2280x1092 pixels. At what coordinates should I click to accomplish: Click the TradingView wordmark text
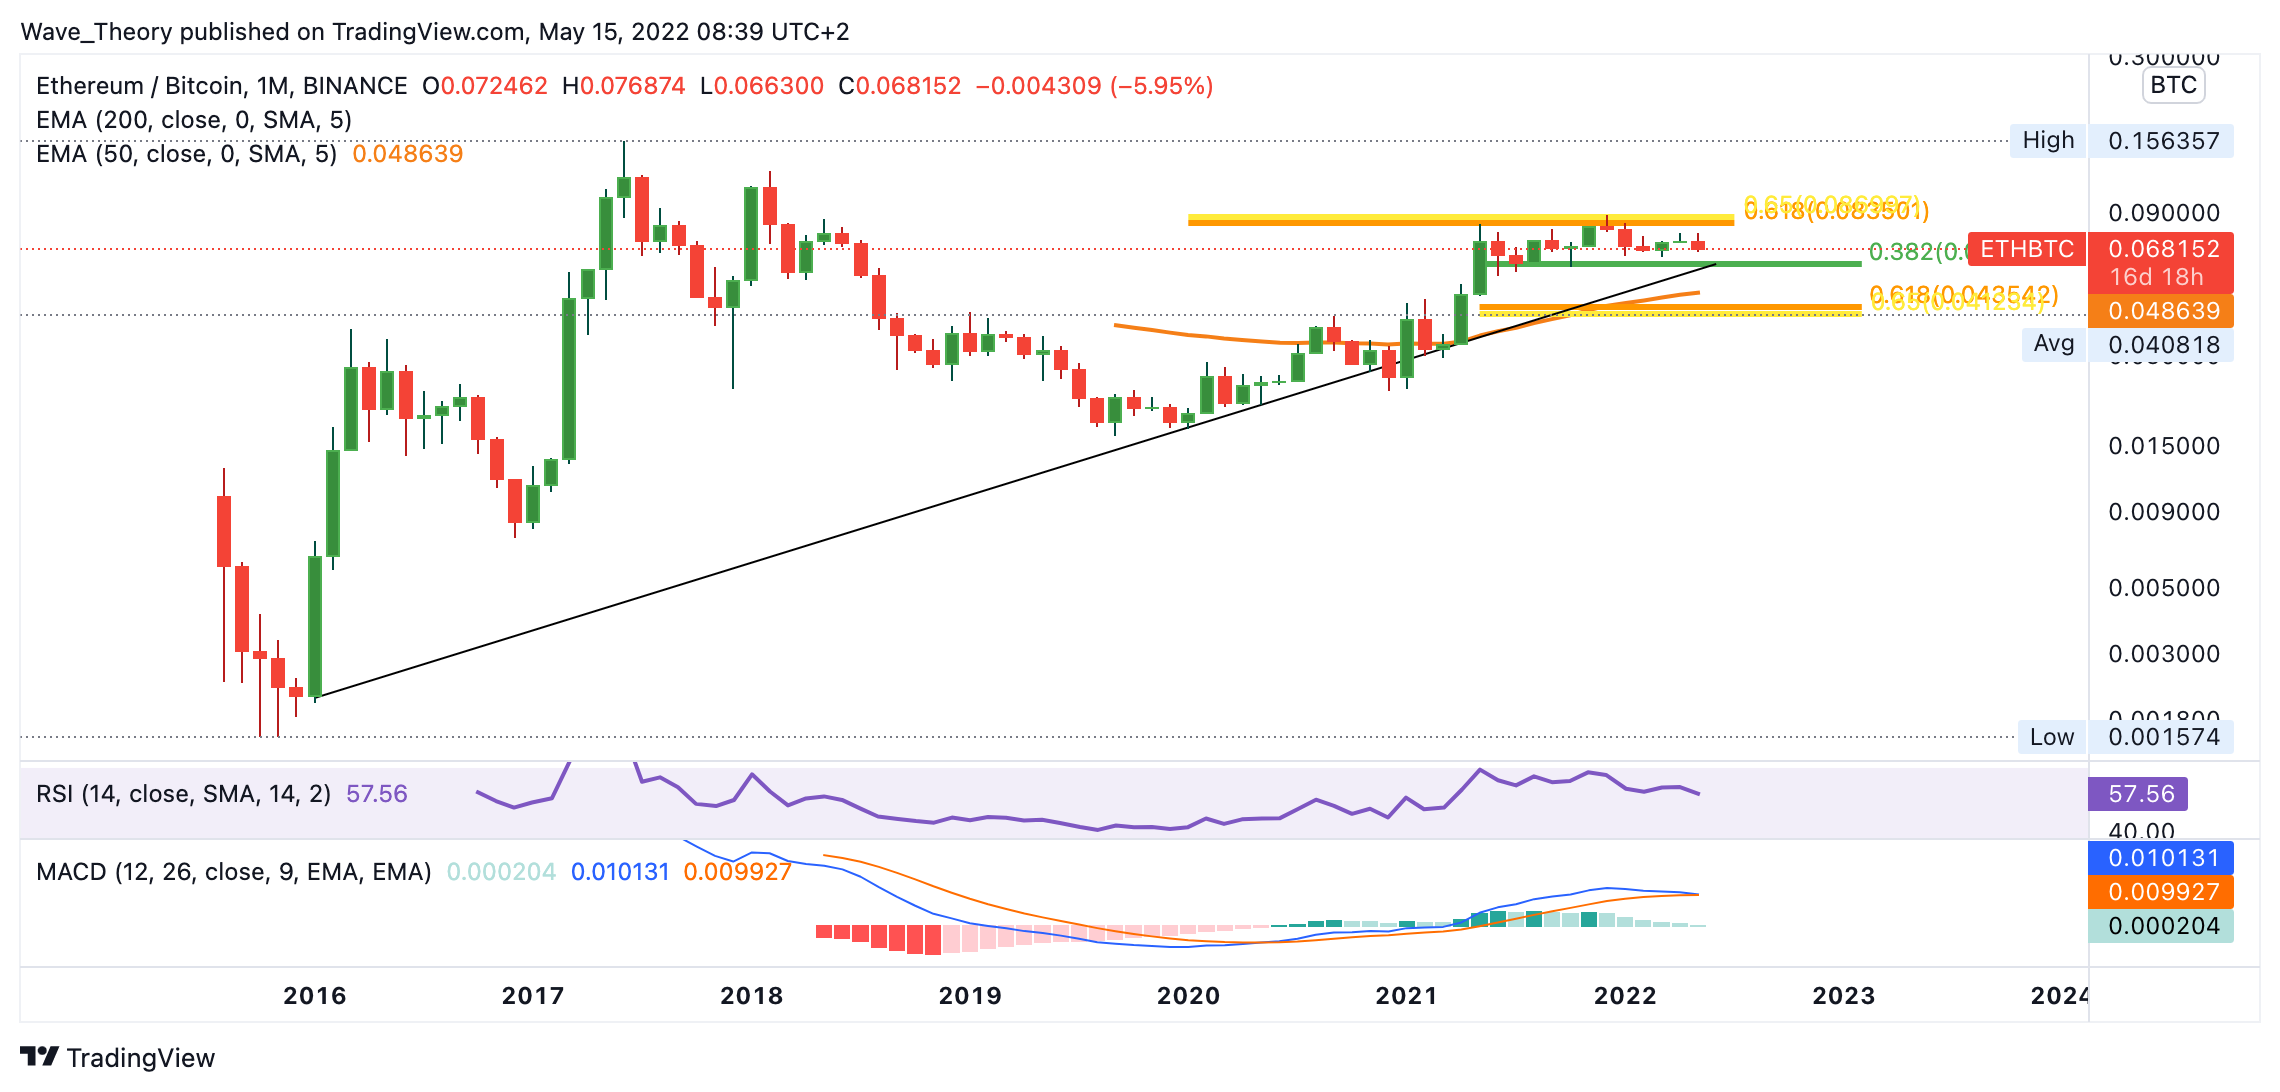tap(141, 1058)
